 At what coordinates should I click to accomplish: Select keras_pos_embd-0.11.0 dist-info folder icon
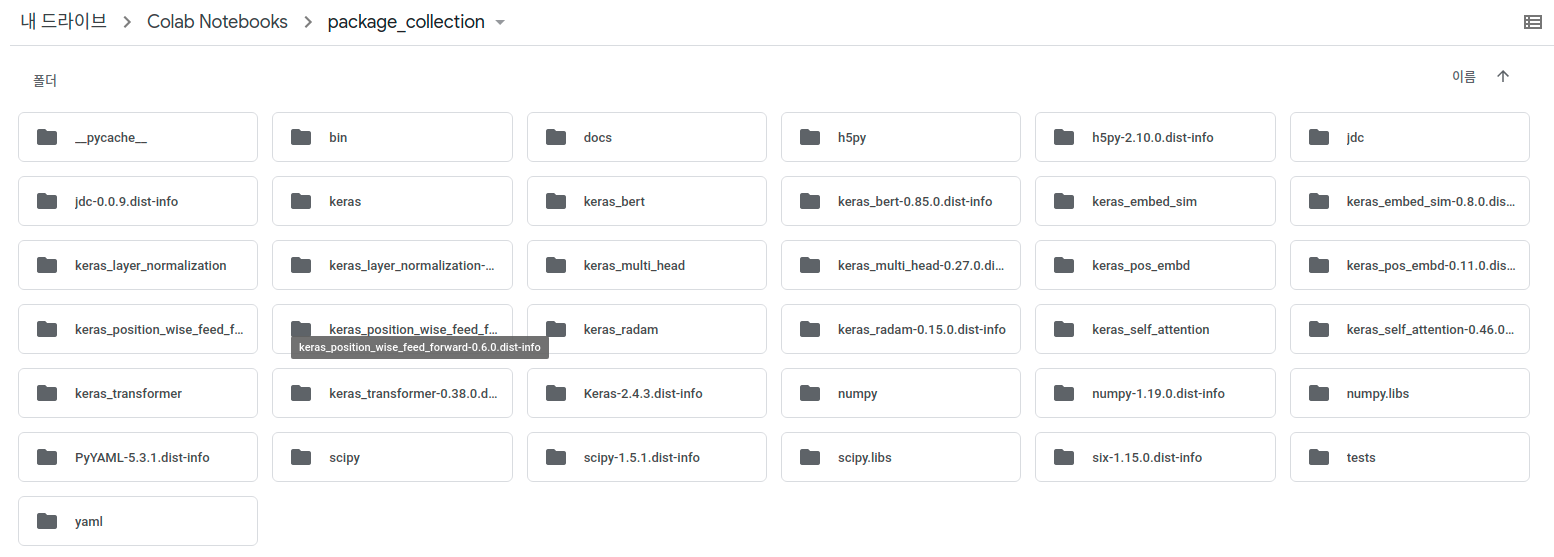tap(1319, 265)
